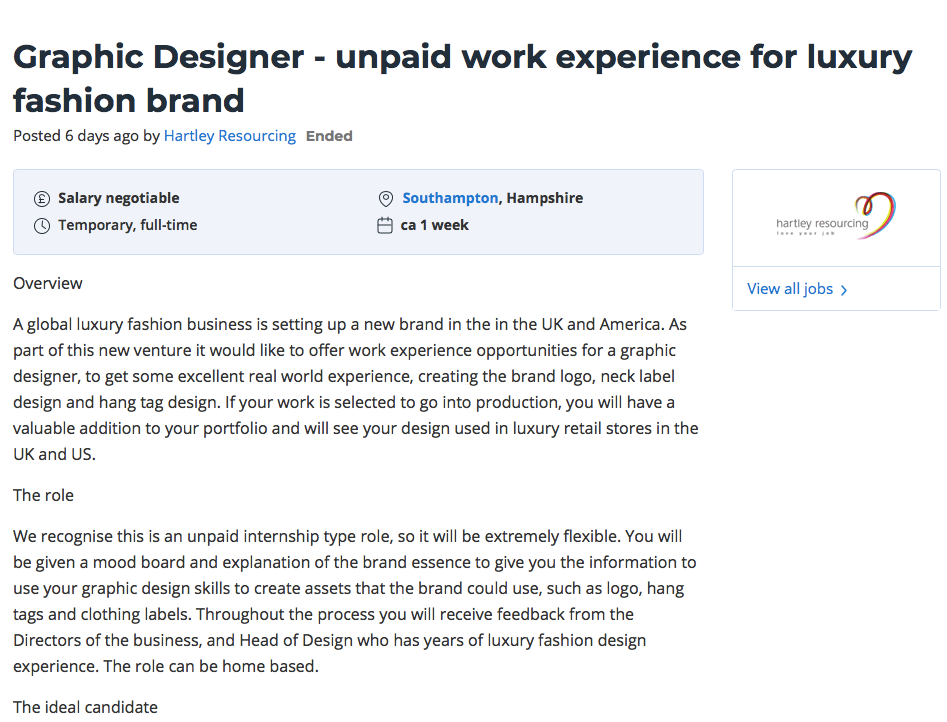Click the Hampshire county text
The height and width of the screenshot is (722, 947).
point(545,198)
